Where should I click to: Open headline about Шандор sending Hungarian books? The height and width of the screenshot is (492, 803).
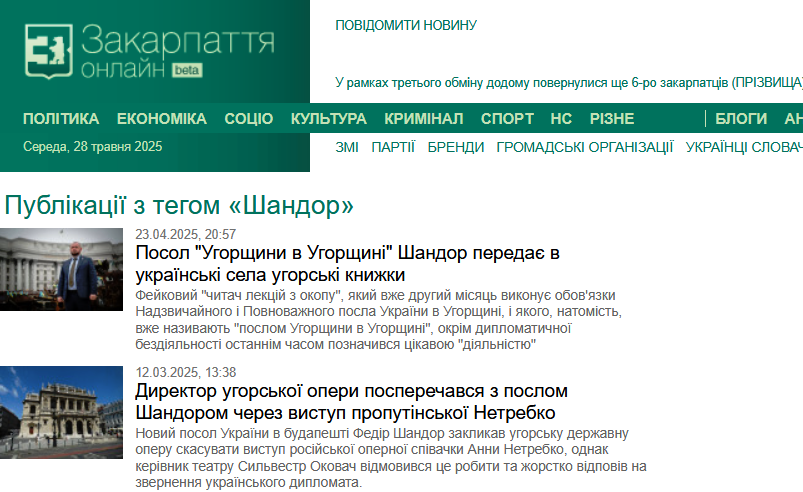[348, 264]
